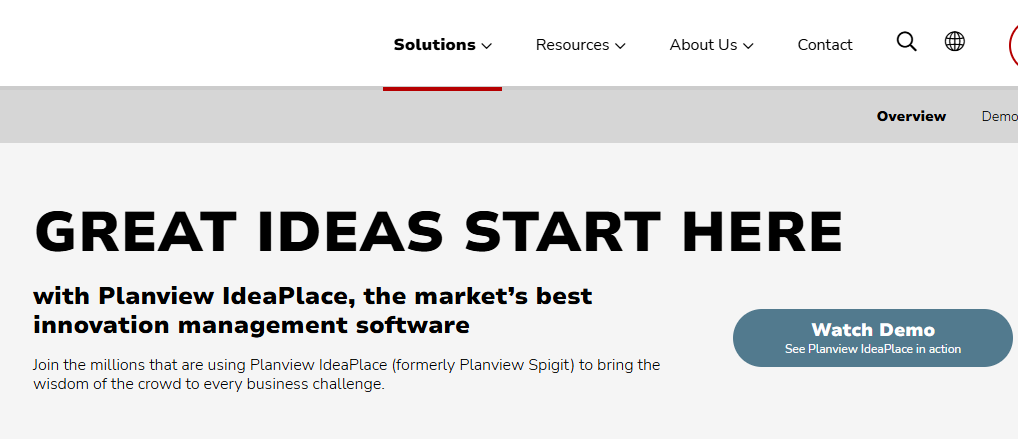The image size is (1018, 439).
Task: Open the globe language selector icon
Action: pos(954,42)
